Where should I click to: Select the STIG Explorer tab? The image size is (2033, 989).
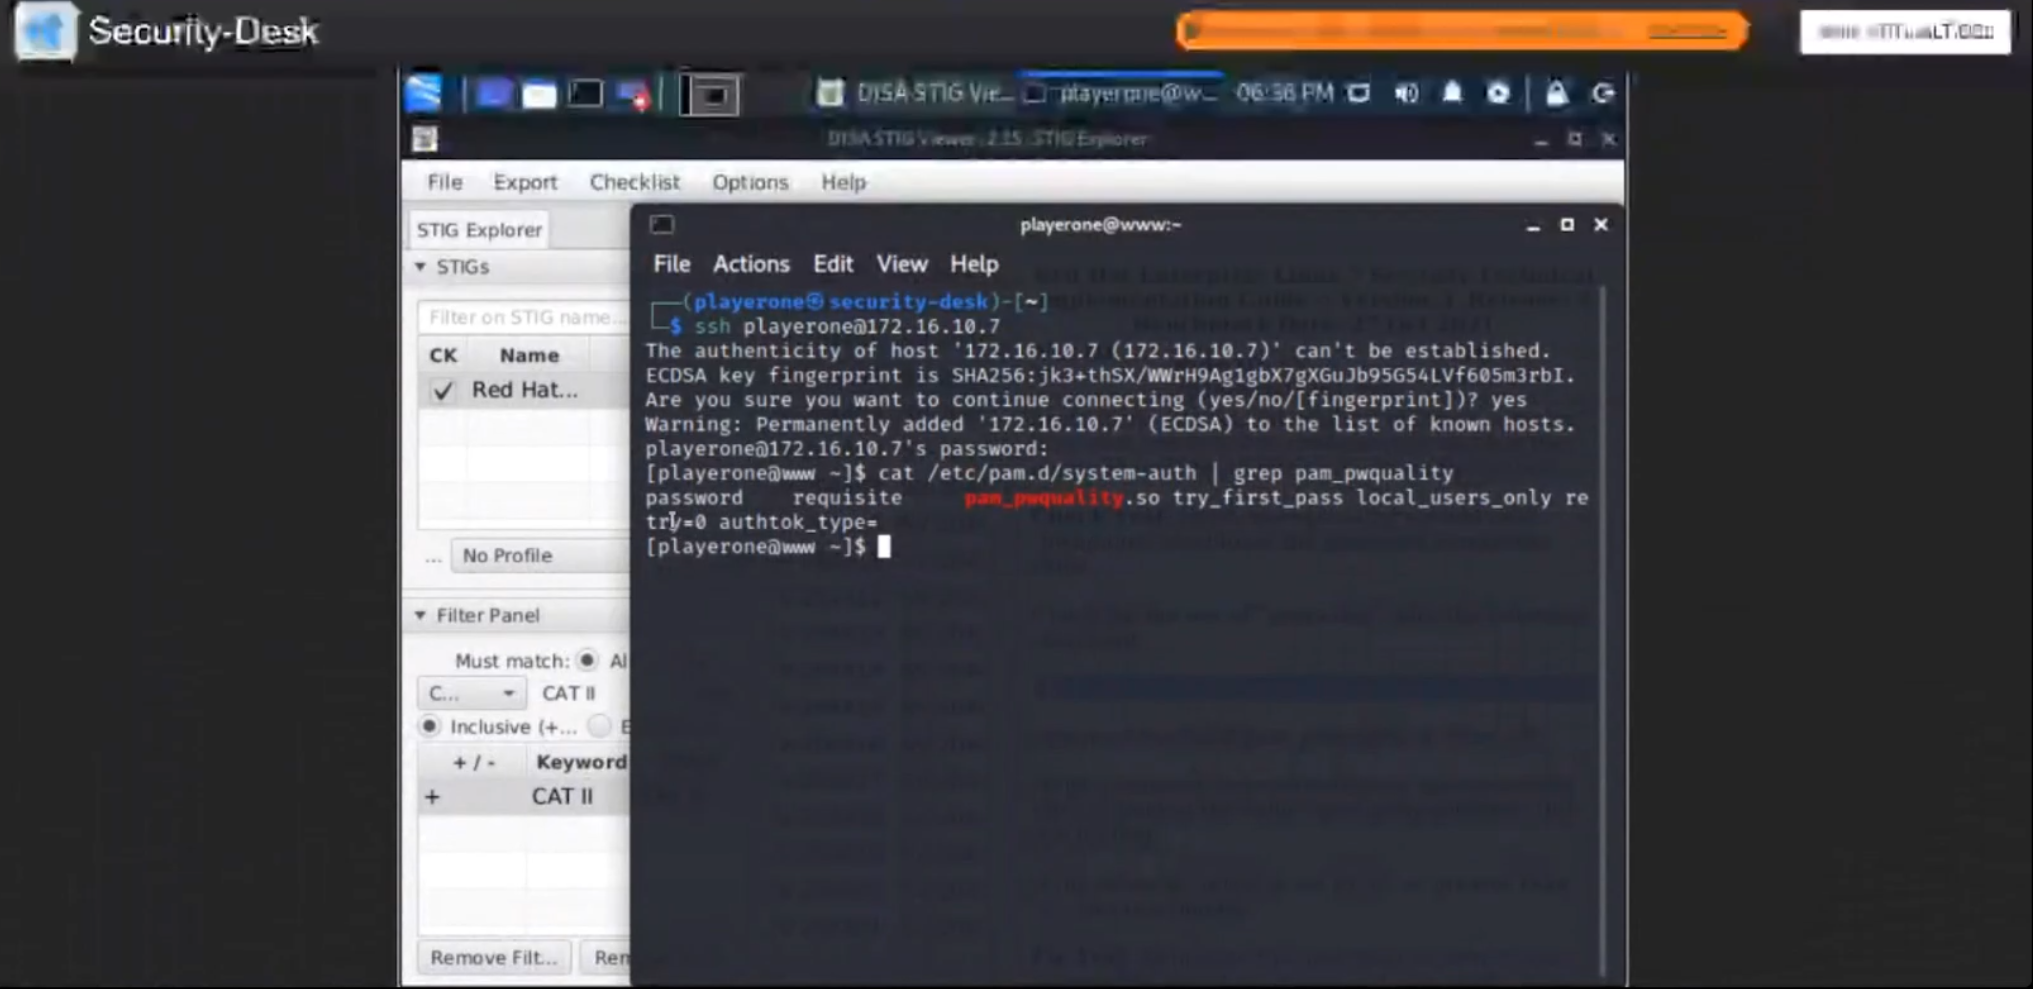pos(479,230)
